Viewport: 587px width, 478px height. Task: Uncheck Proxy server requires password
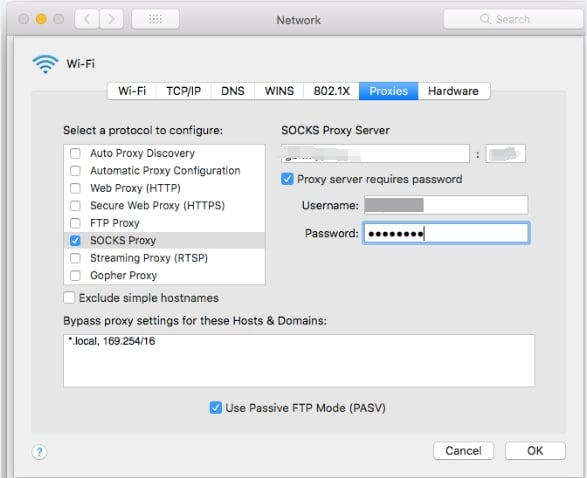tap(287, 179)
